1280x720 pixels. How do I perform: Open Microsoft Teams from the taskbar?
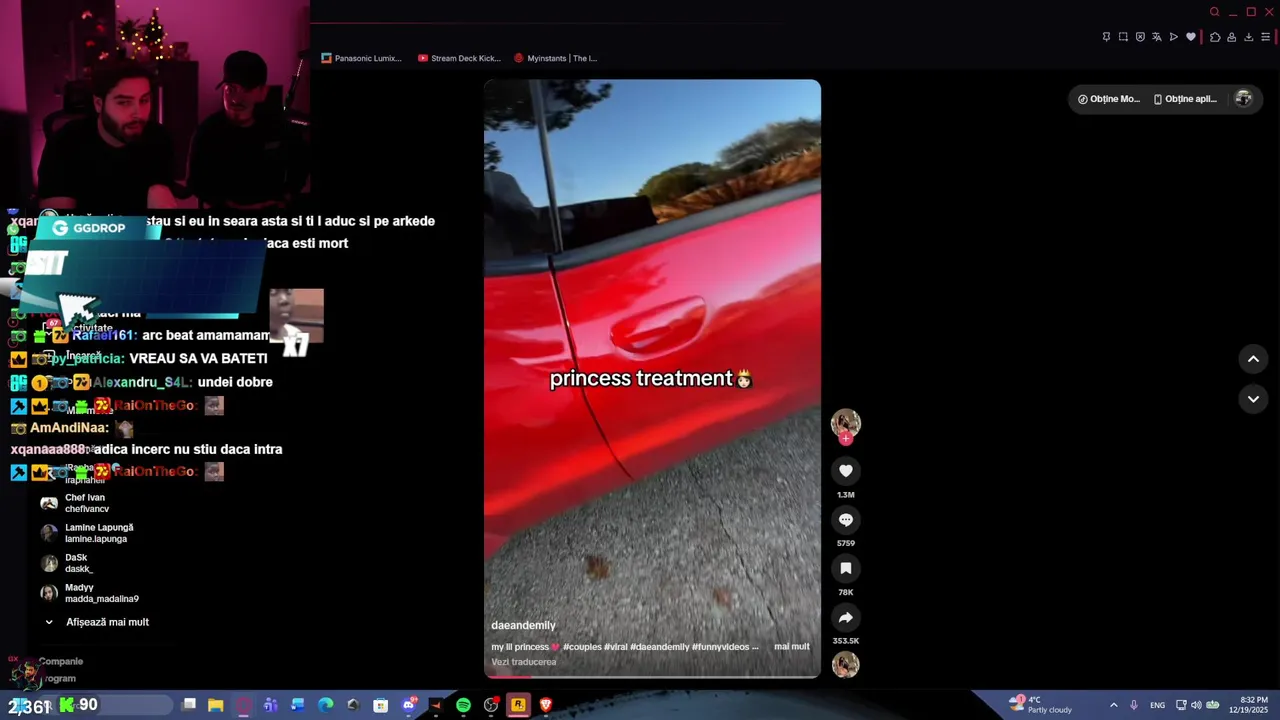click(x=271, y=705)
